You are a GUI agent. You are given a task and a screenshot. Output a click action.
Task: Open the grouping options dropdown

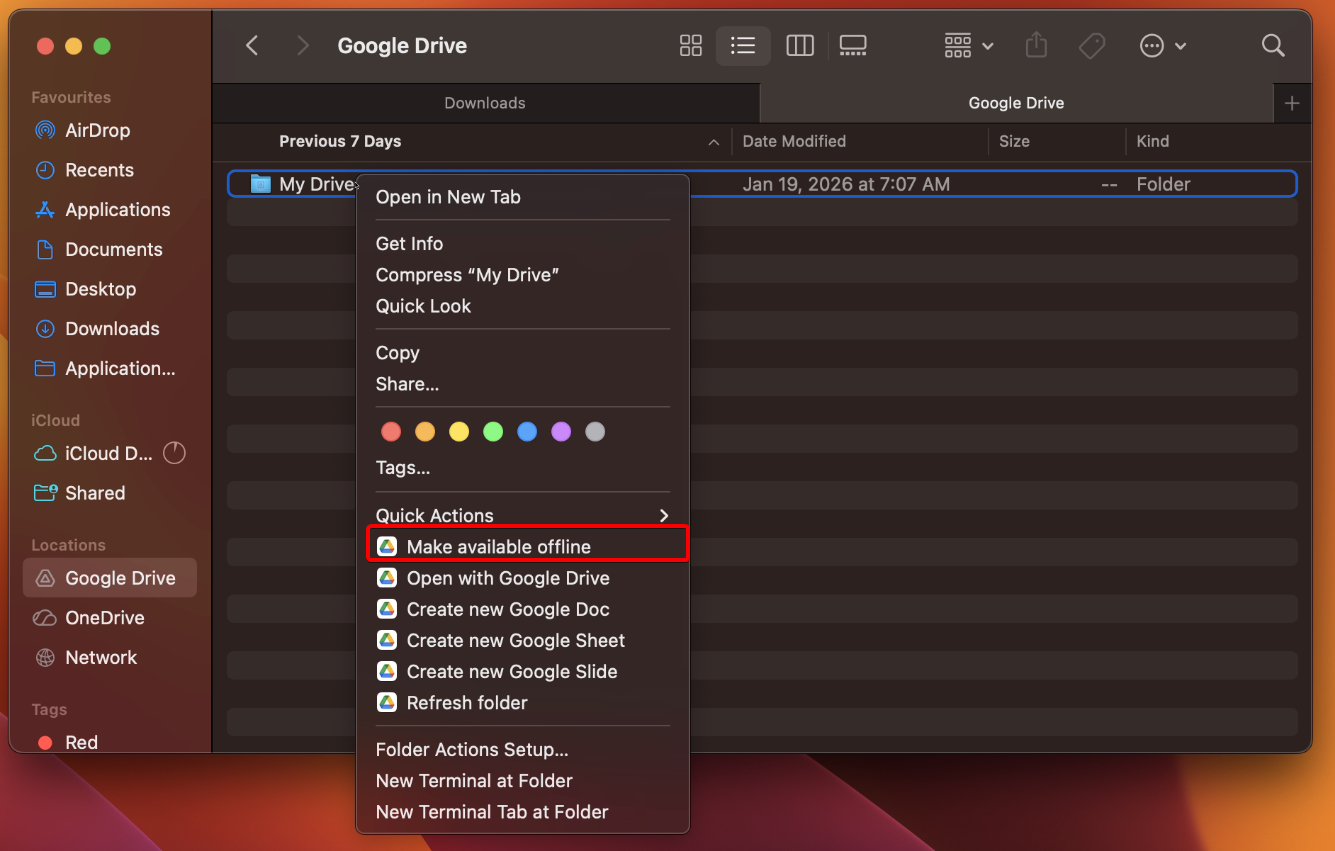[967, 45]
